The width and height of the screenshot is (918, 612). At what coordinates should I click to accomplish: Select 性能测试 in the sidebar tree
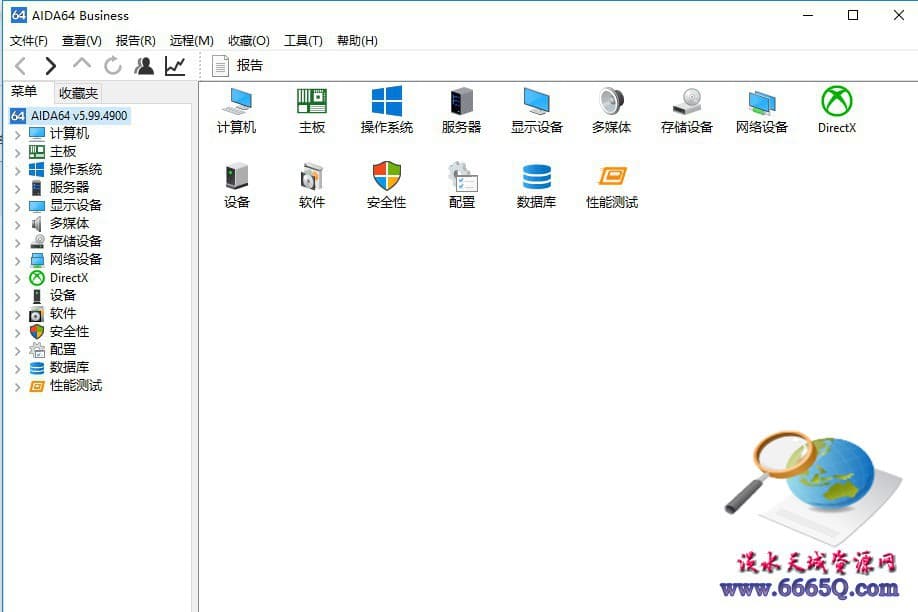coord(76,385)
